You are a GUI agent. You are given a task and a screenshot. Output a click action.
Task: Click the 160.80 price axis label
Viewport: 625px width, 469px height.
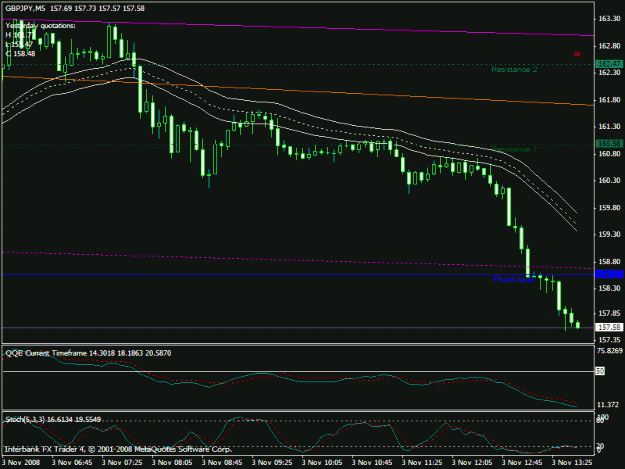point(609,153)
